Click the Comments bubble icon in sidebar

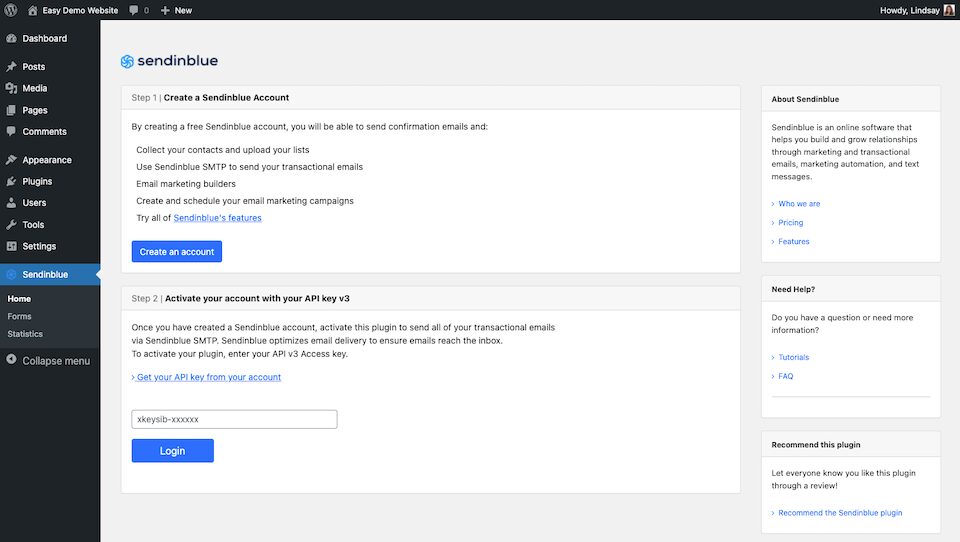click(x=11, y=131)
